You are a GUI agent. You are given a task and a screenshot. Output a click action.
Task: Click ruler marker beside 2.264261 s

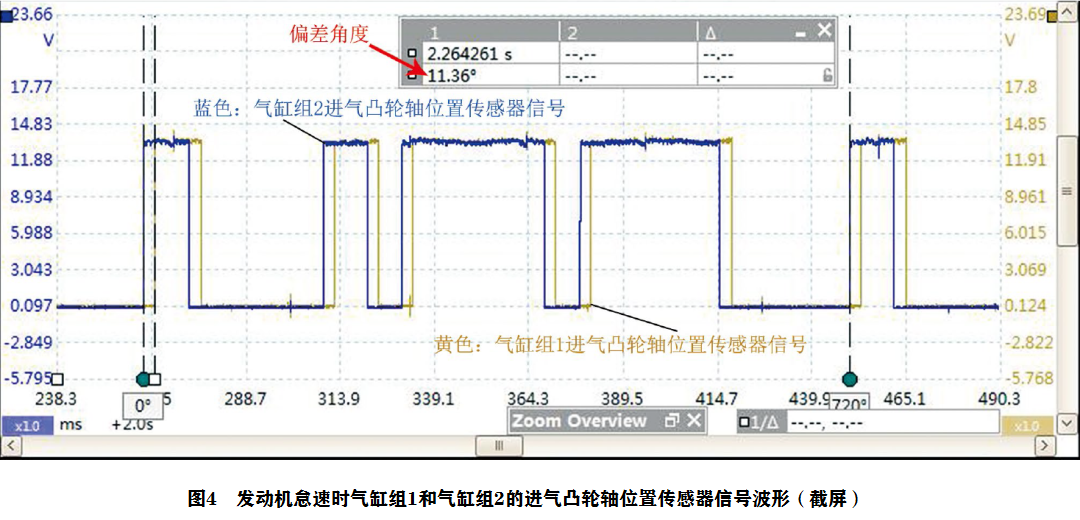tap(412, 52)
